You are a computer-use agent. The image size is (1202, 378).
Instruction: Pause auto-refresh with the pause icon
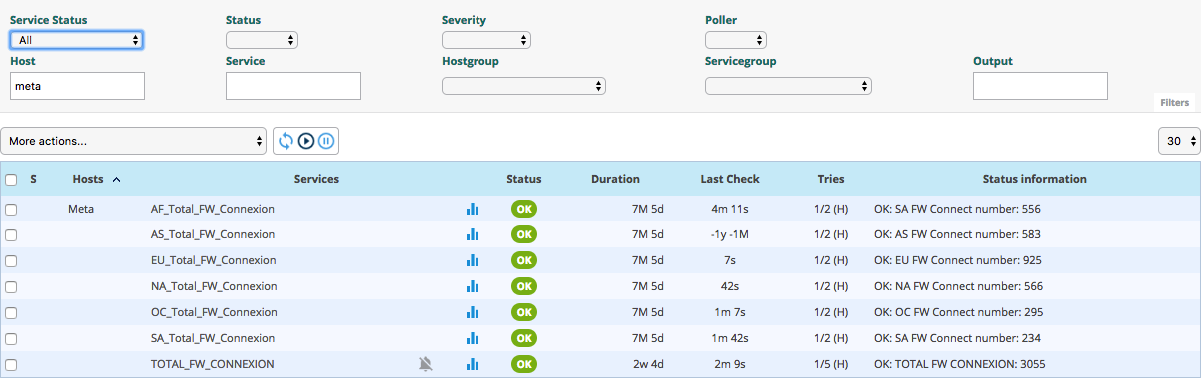(326, 141)
